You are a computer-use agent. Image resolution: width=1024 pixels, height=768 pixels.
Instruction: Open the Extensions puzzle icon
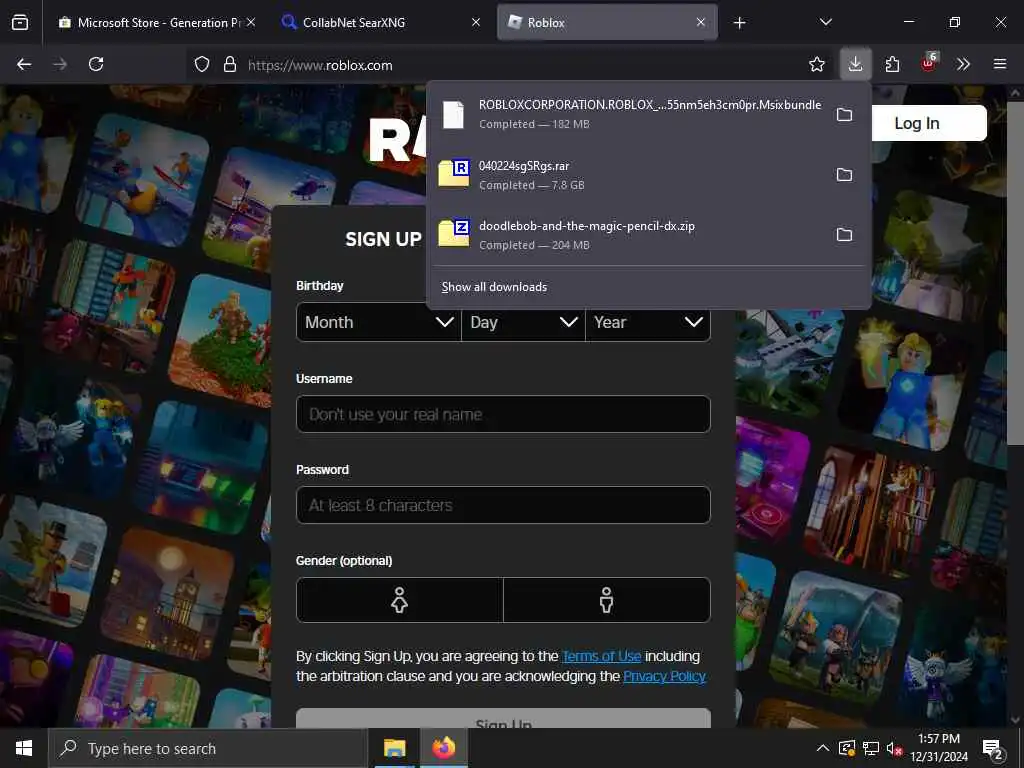[x=892, y=64]
